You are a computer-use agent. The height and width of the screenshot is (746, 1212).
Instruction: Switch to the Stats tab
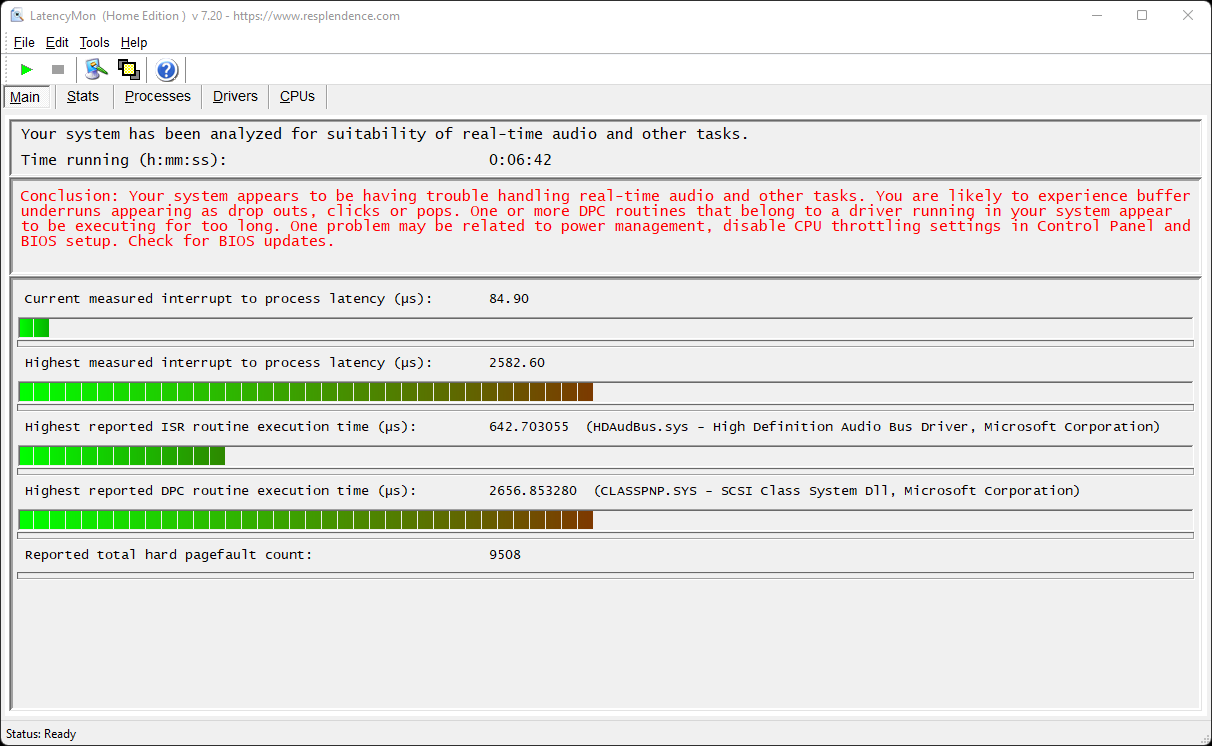pyautogui.click(x=83, y=96)
